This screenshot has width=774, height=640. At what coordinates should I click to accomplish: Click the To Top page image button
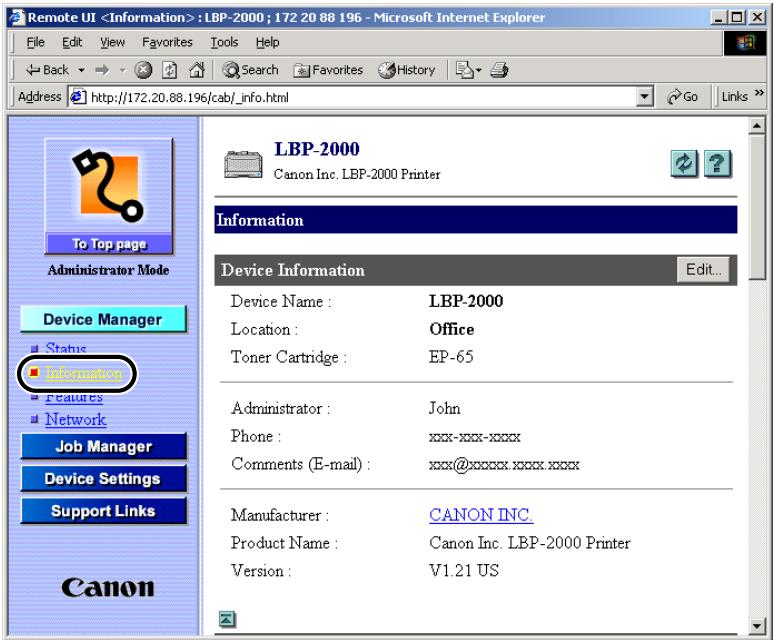click(109, 196)
